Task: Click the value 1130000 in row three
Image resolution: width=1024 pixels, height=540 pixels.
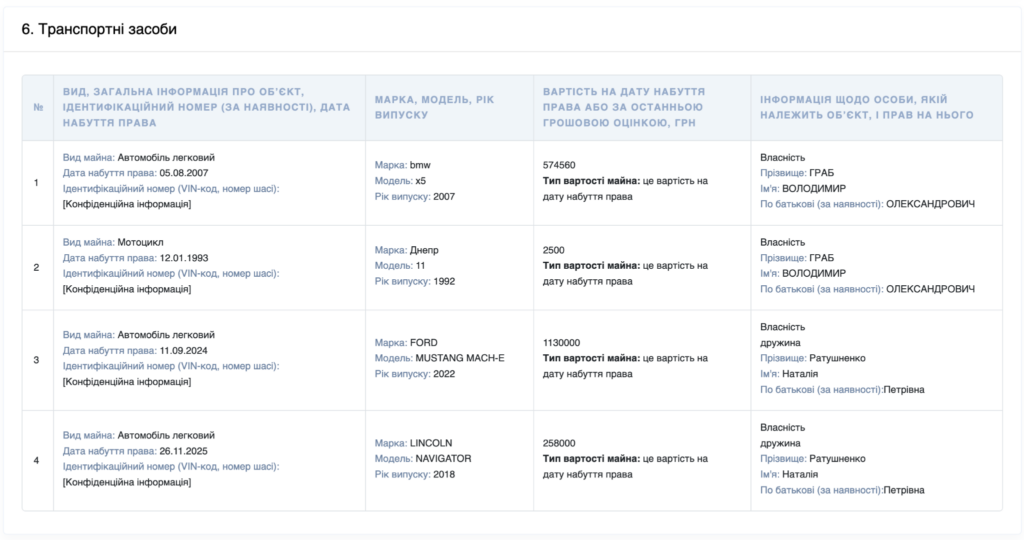Action: tap(562, 343)
